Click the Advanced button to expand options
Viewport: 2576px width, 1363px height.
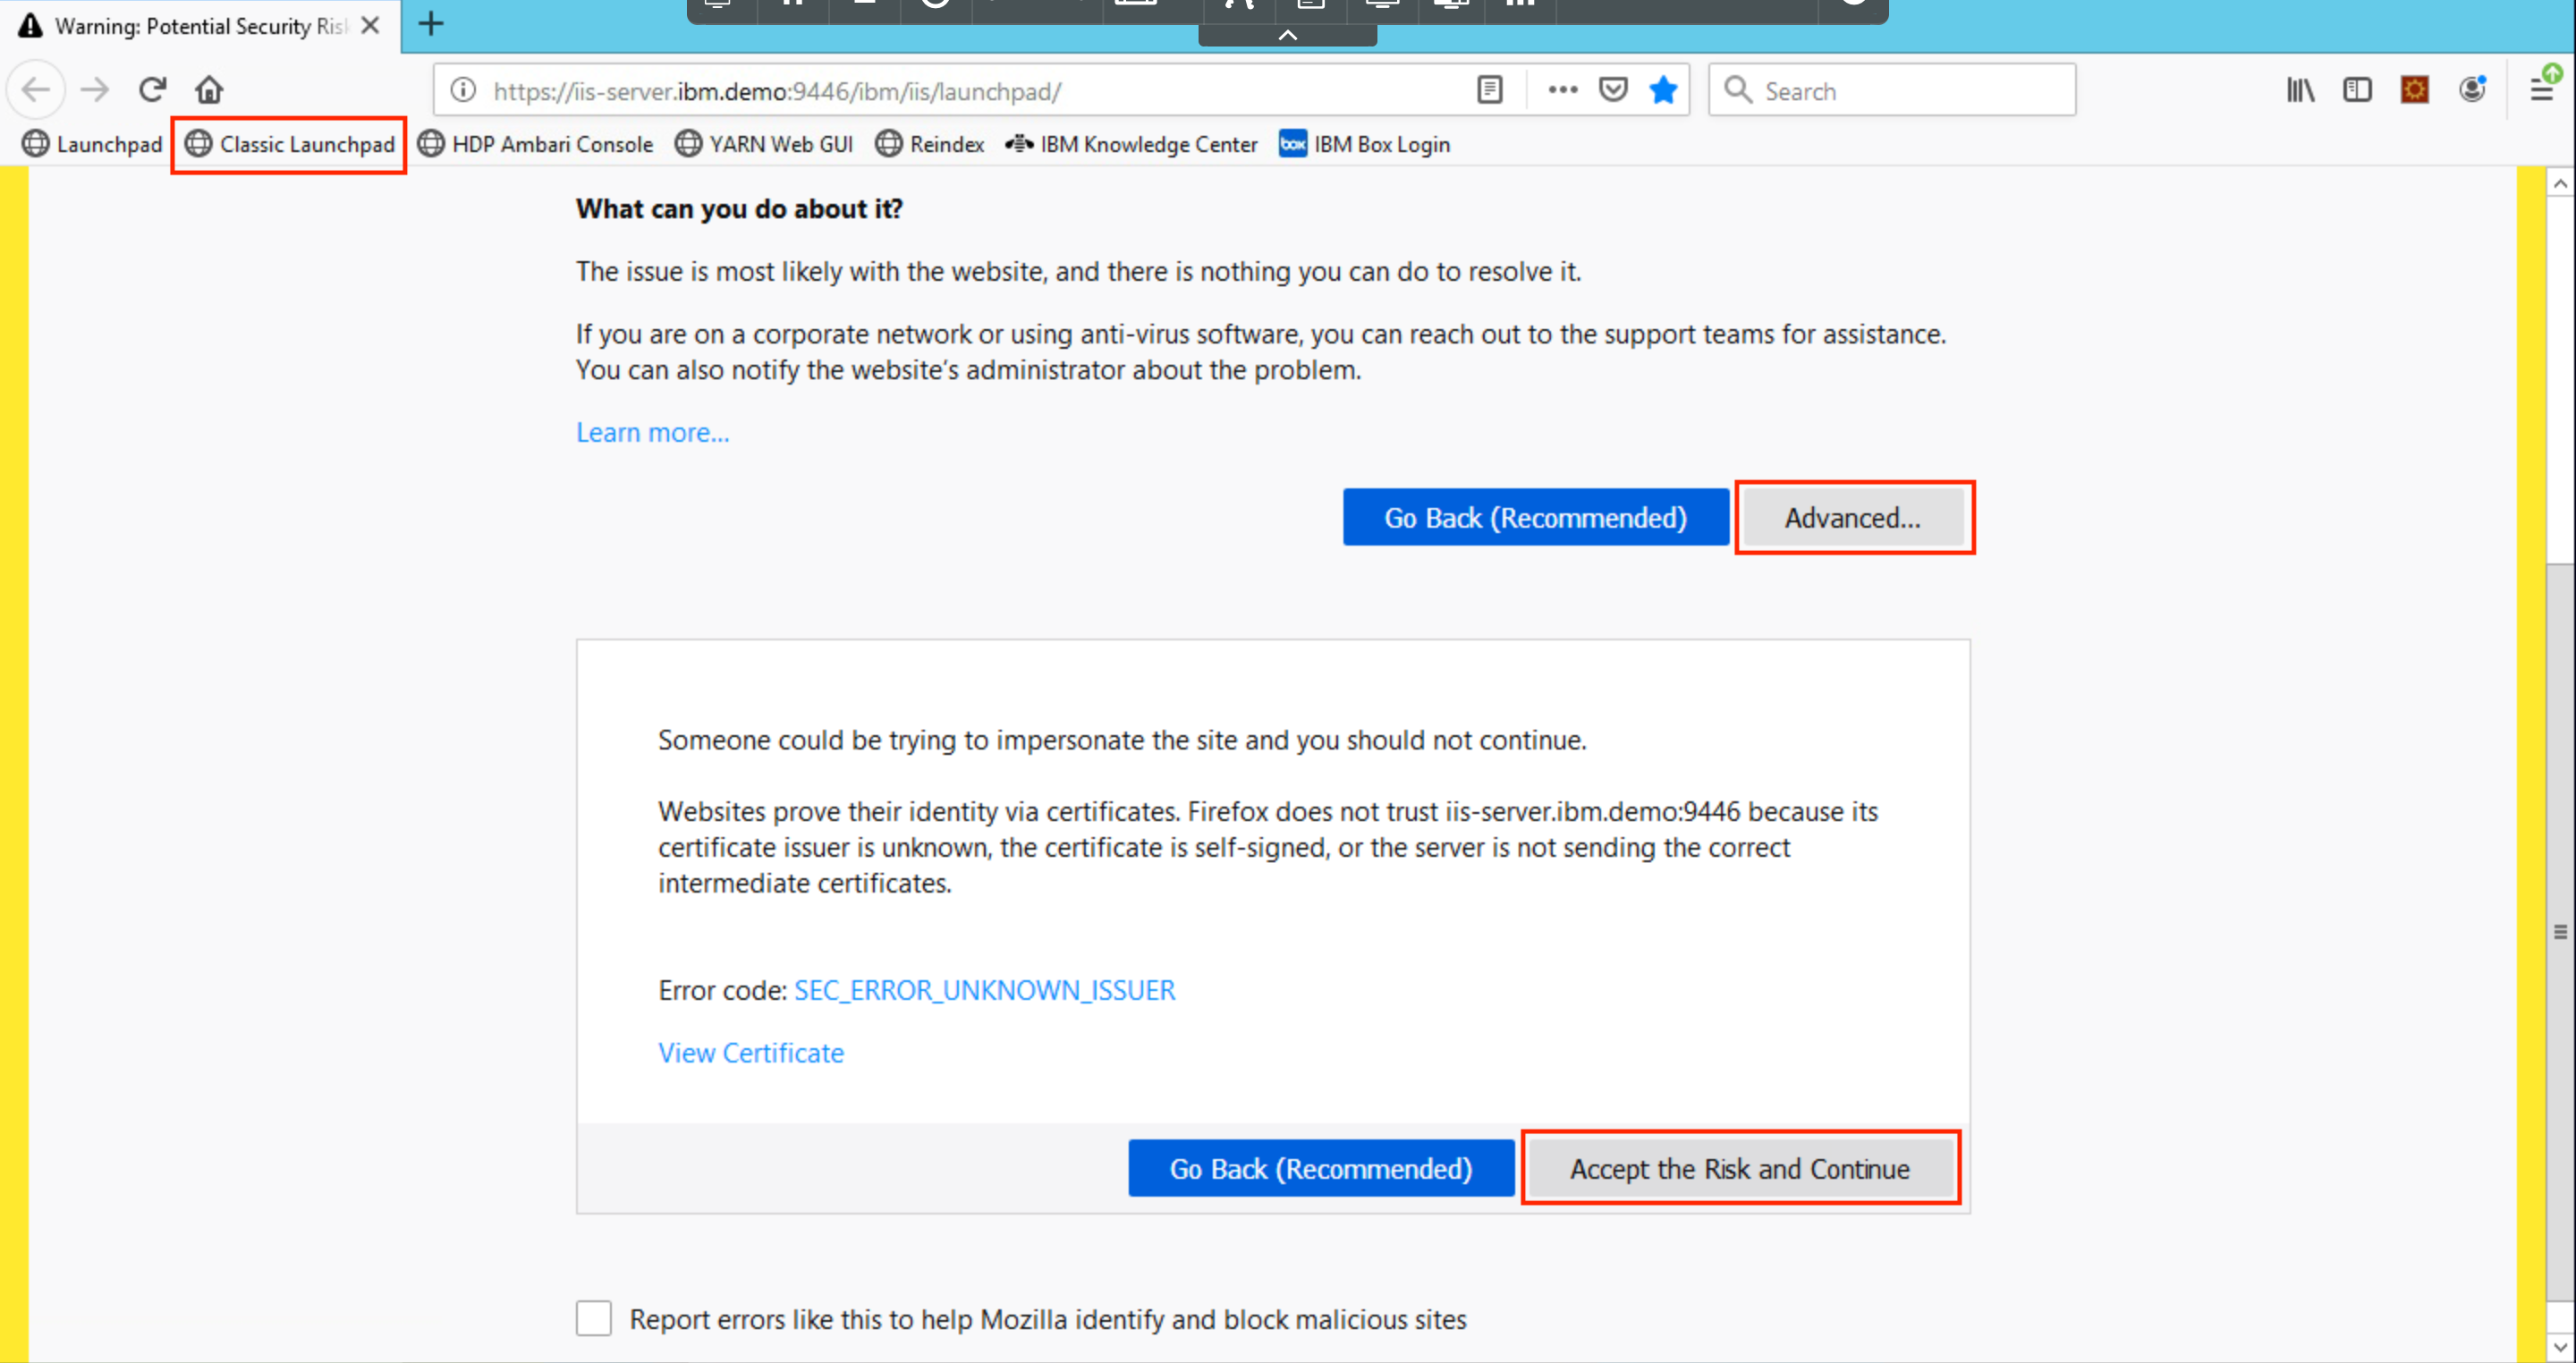pos(1851,518)
